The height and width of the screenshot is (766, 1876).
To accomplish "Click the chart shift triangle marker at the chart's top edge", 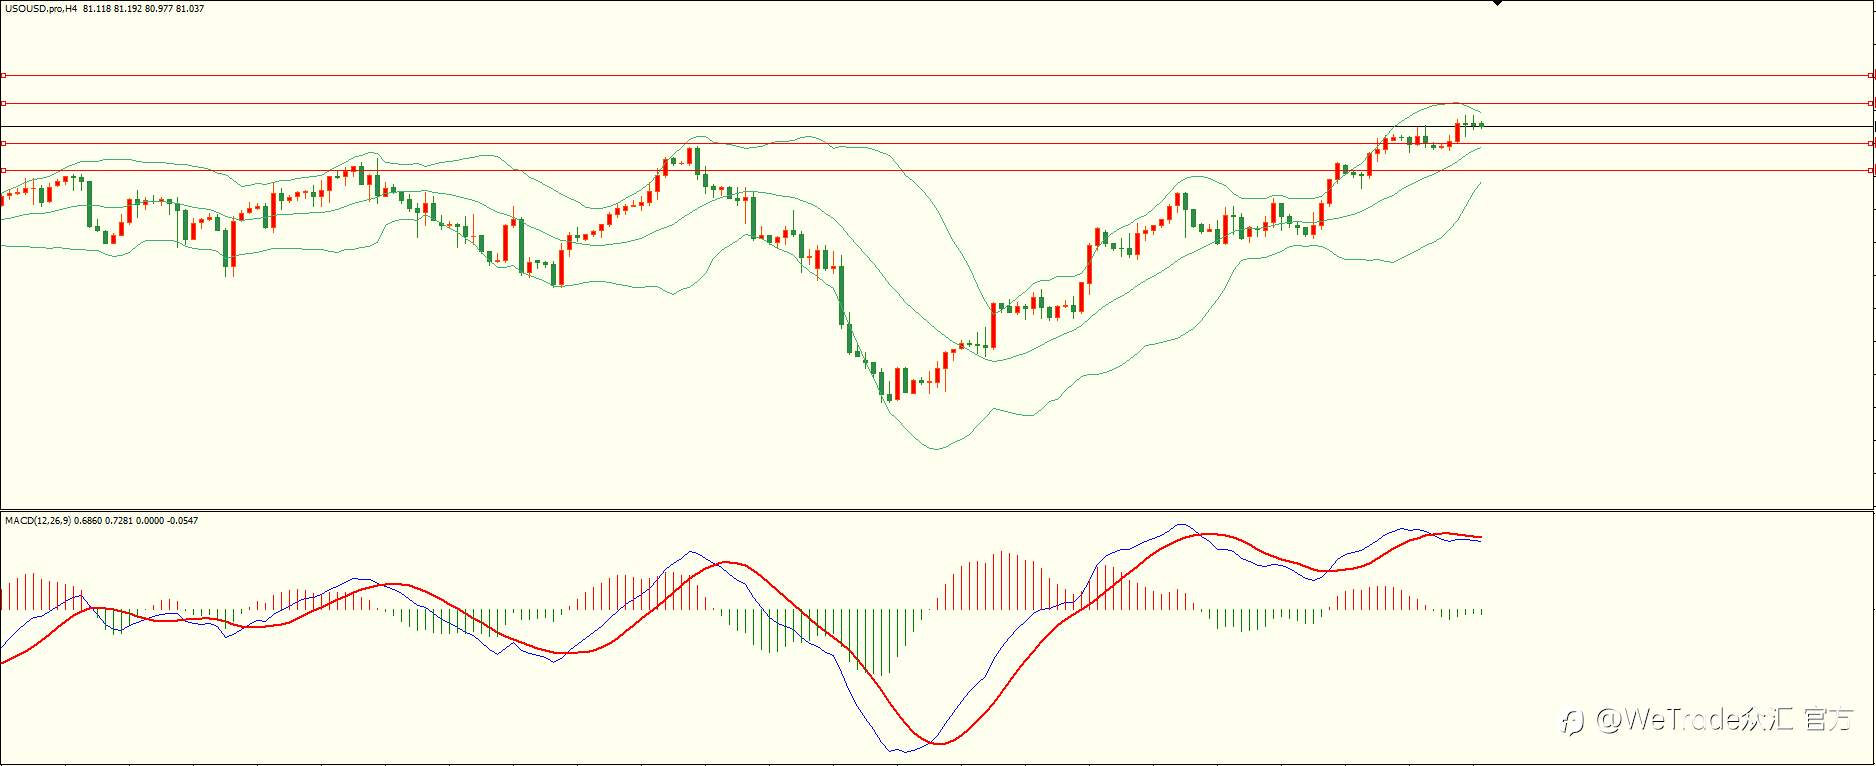I will pyautogui.click(x=1497, y=3).
